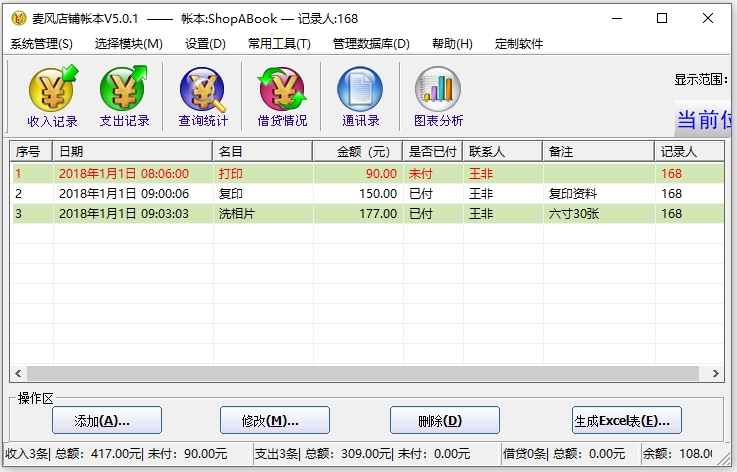The width and height of the screenshot is (737, 472).
Task: Sort by the 金额（元） column header
Action: [358, 151]
